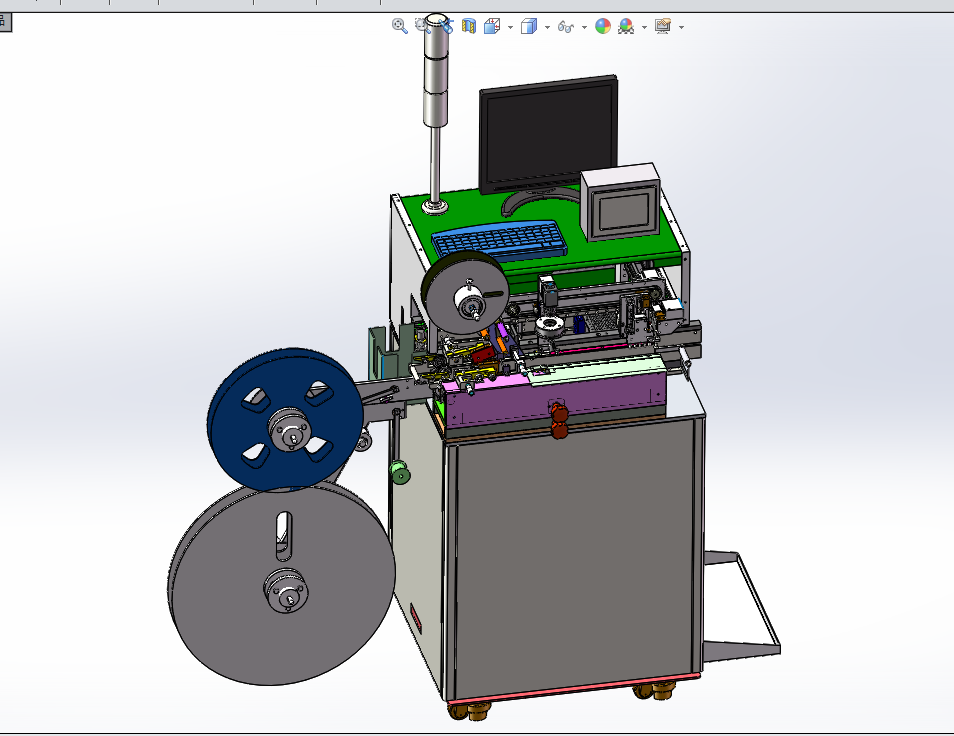The image size is (954, 736).
Task: Open the View Orientation dropdown arrow
Action: coord(510,27)
